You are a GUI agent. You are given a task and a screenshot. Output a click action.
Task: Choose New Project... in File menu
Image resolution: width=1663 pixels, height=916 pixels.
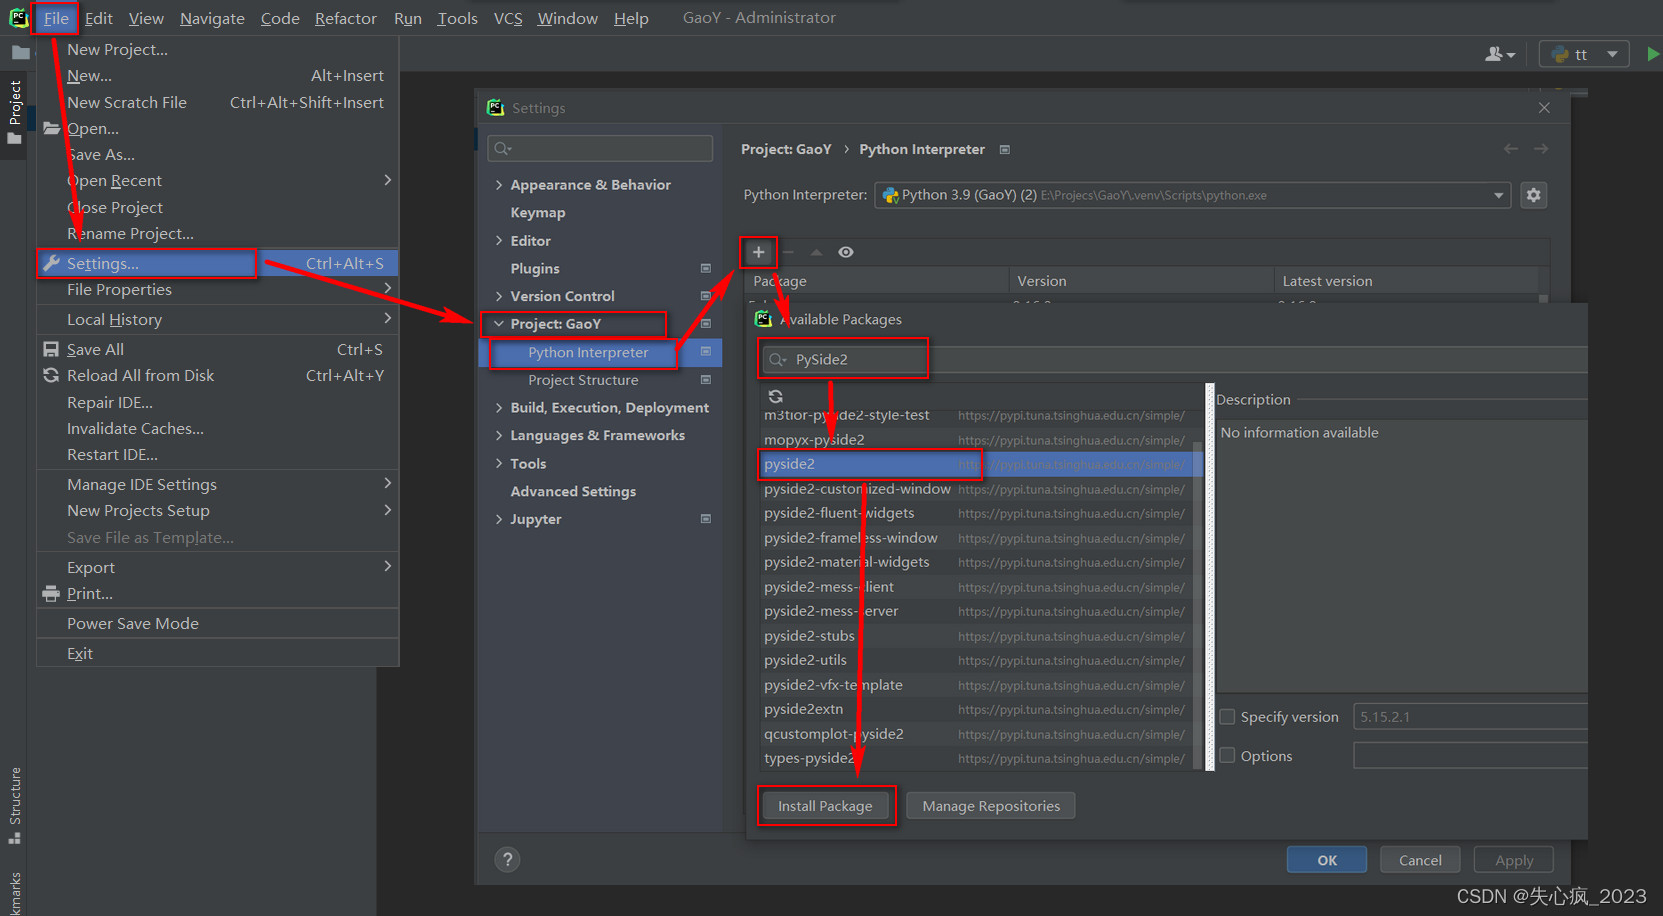[217, 49]
